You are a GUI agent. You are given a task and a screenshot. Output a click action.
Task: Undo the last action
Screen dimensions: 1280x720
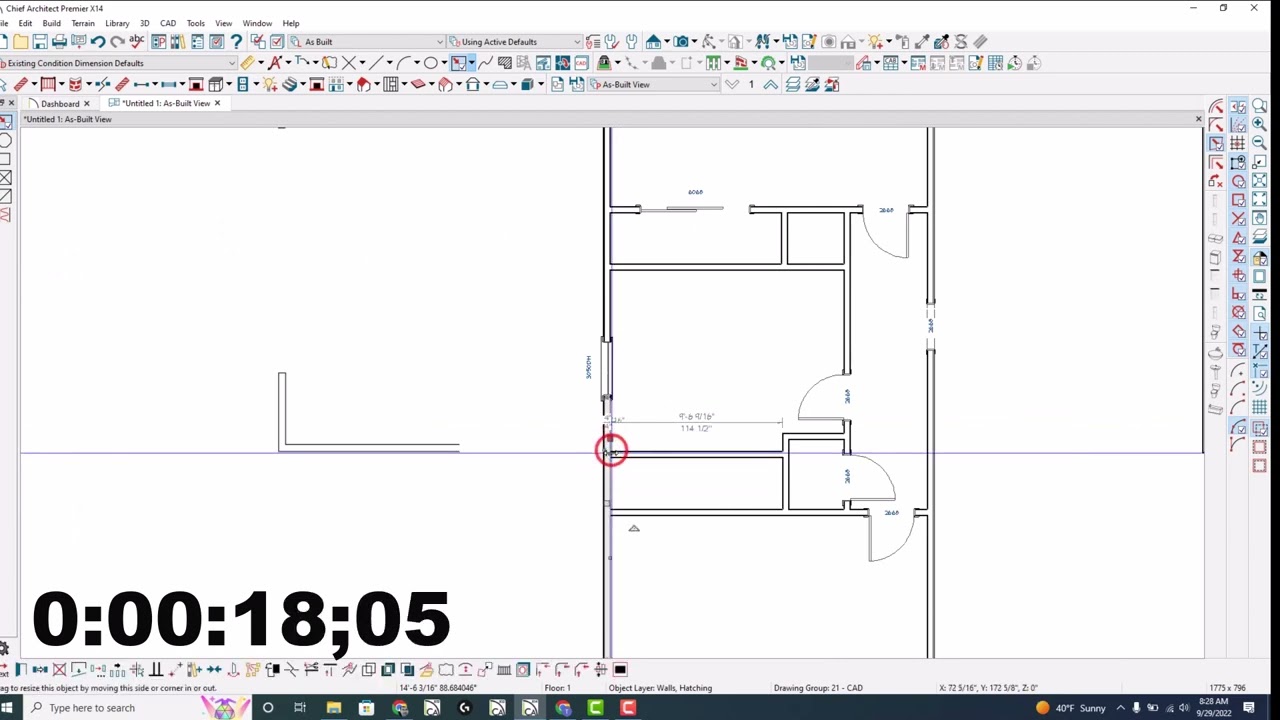98,41
